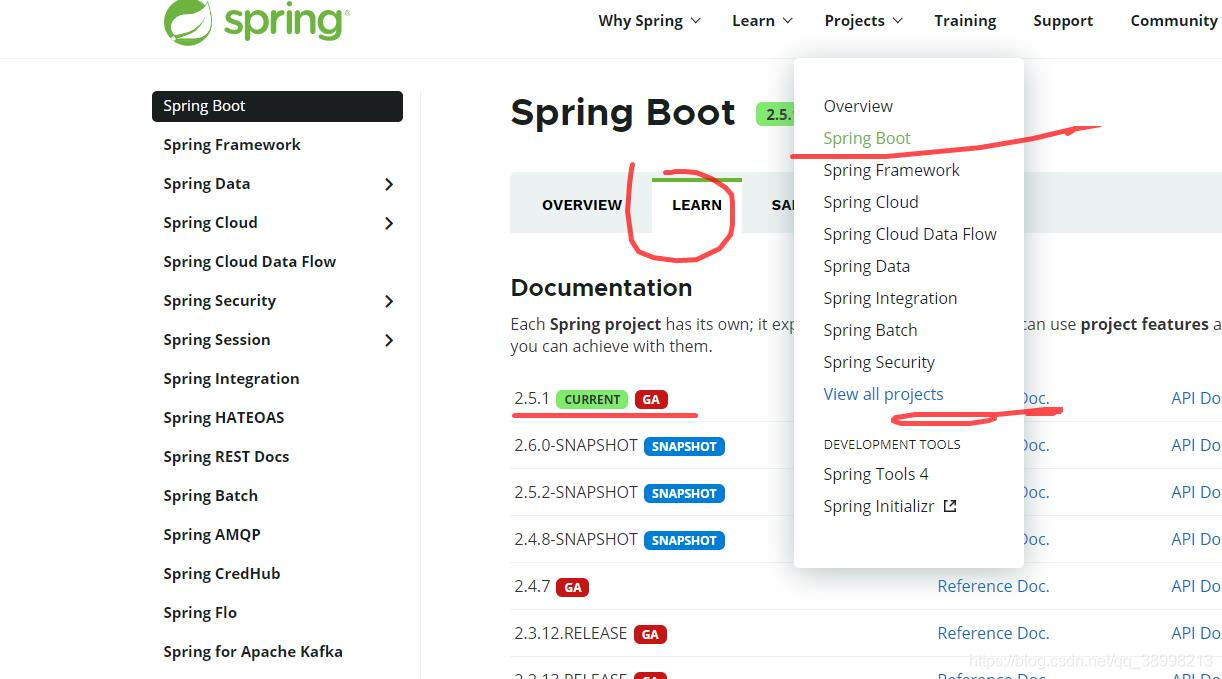Open Reference Doc. for version 2.4.7
This screenshot has height=679, width=1222.
click(993, 586)
